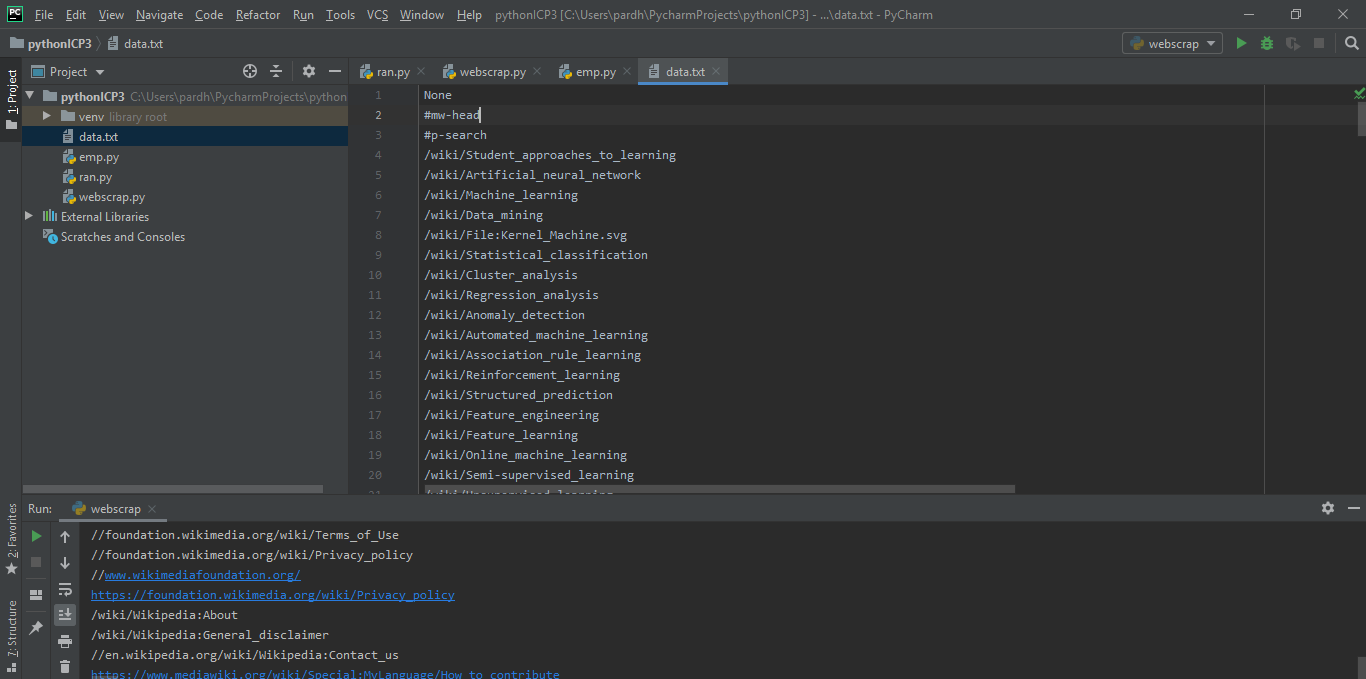The height and width of the screenshot is (679, 1366).
Task: Start debugging with the bug icon
Action: (x=1267, y=43)
